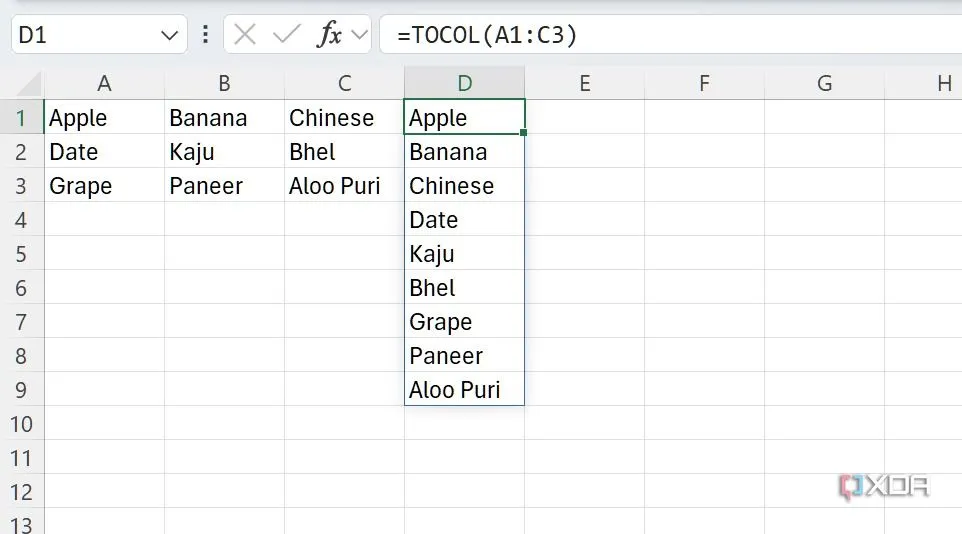Select row 1 header
The height and width of the screenshot is (534, 962).
click(x=21, y=118)
